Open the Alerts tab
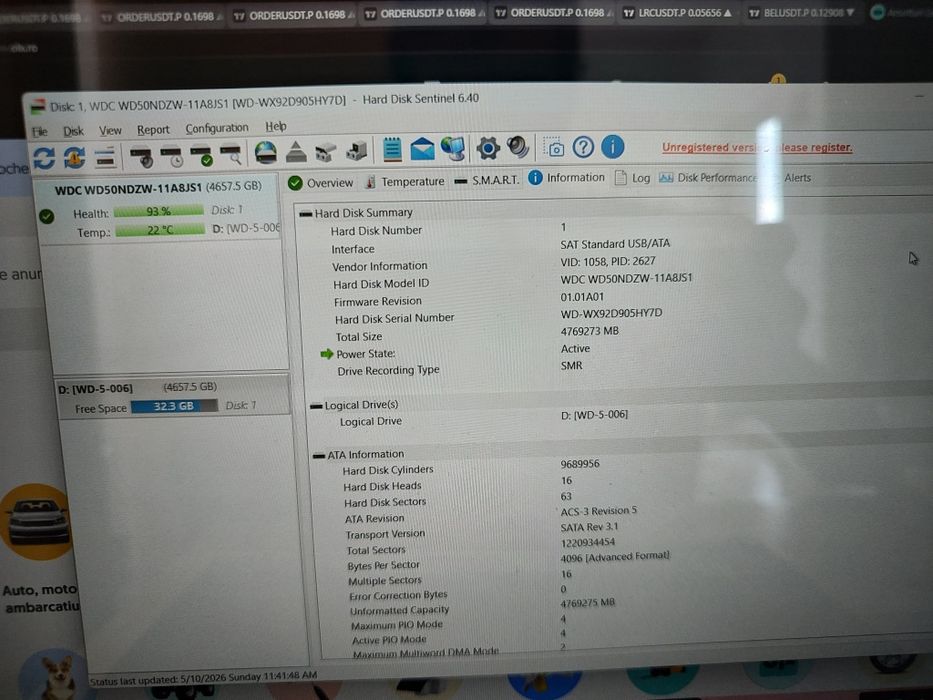This screenshot has width=933, height=700. (x=797, y=177)
